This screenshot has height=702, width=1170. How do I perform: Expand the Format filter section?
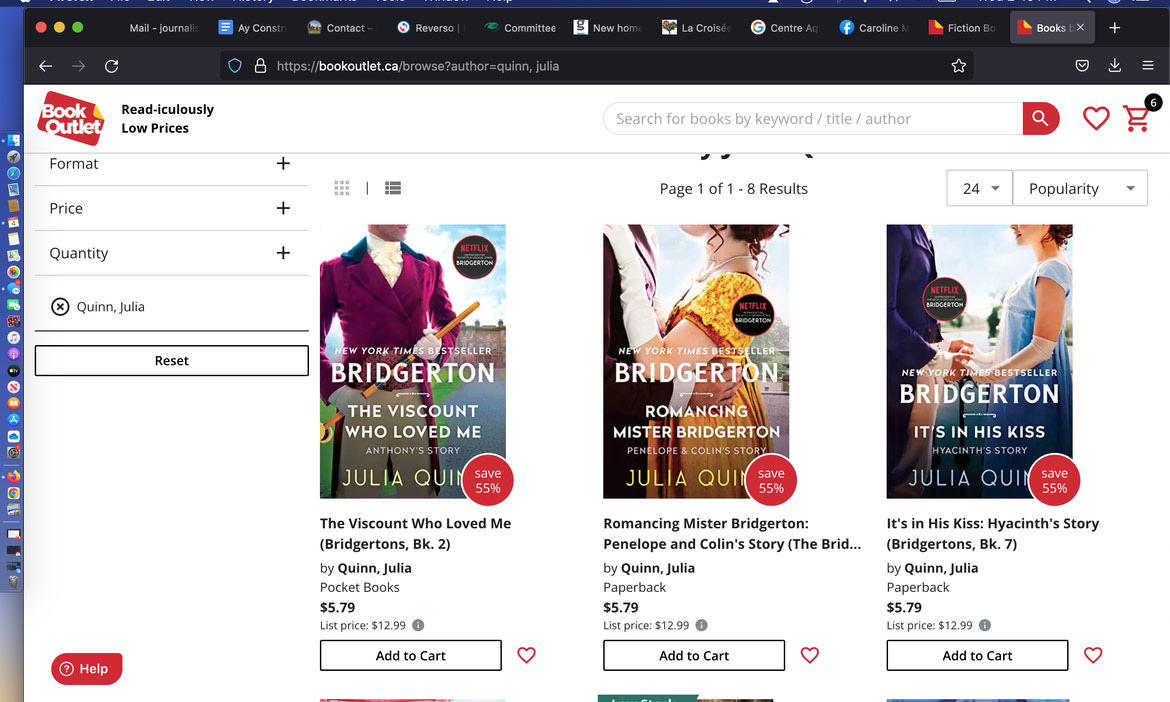172,163
